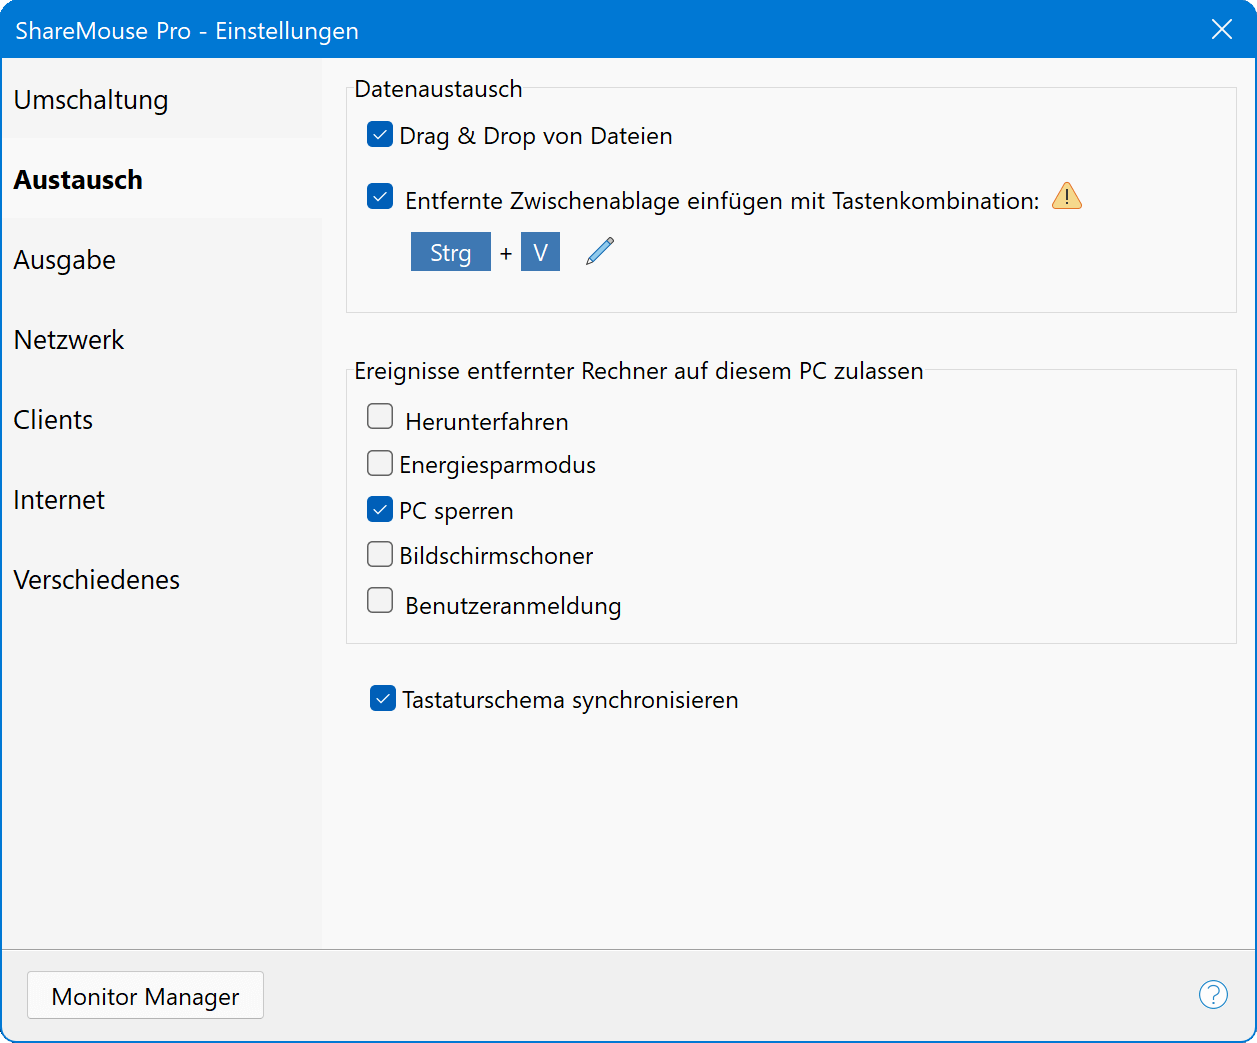Go to the Netzwerk tab
Viewport: 1257px width, 1043px height.
(x=162, y=339)
